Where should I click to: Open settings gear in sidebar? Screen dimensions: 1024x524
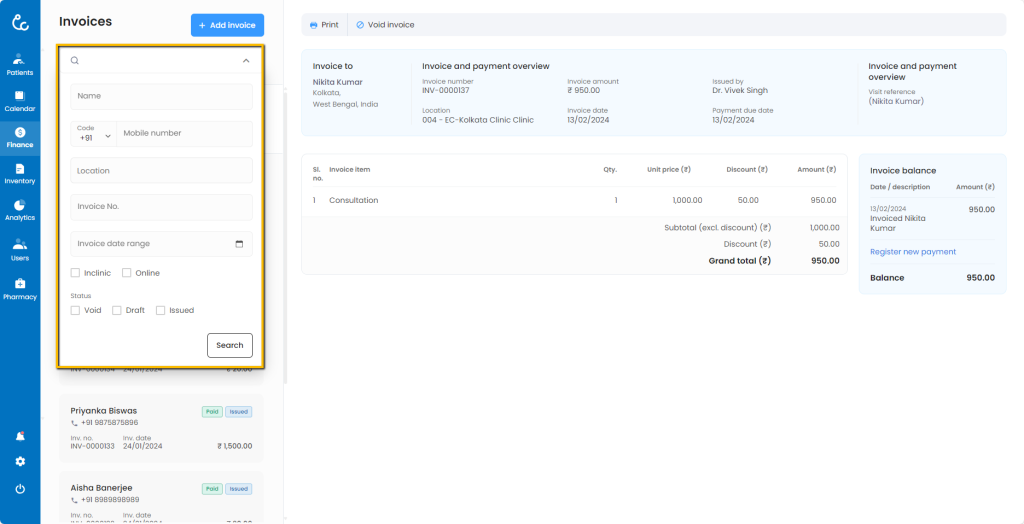(20, 462)
